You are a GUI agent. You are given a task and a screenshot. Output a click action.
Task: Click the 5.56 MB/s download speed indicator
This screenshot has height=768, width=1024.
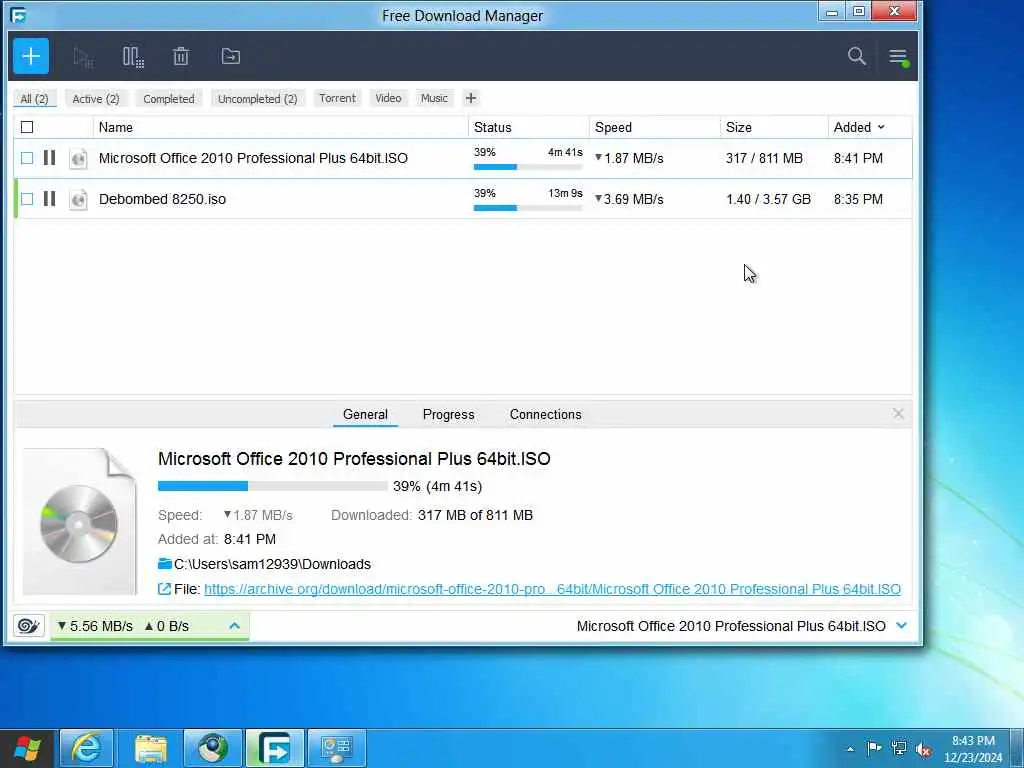[95, 626]
